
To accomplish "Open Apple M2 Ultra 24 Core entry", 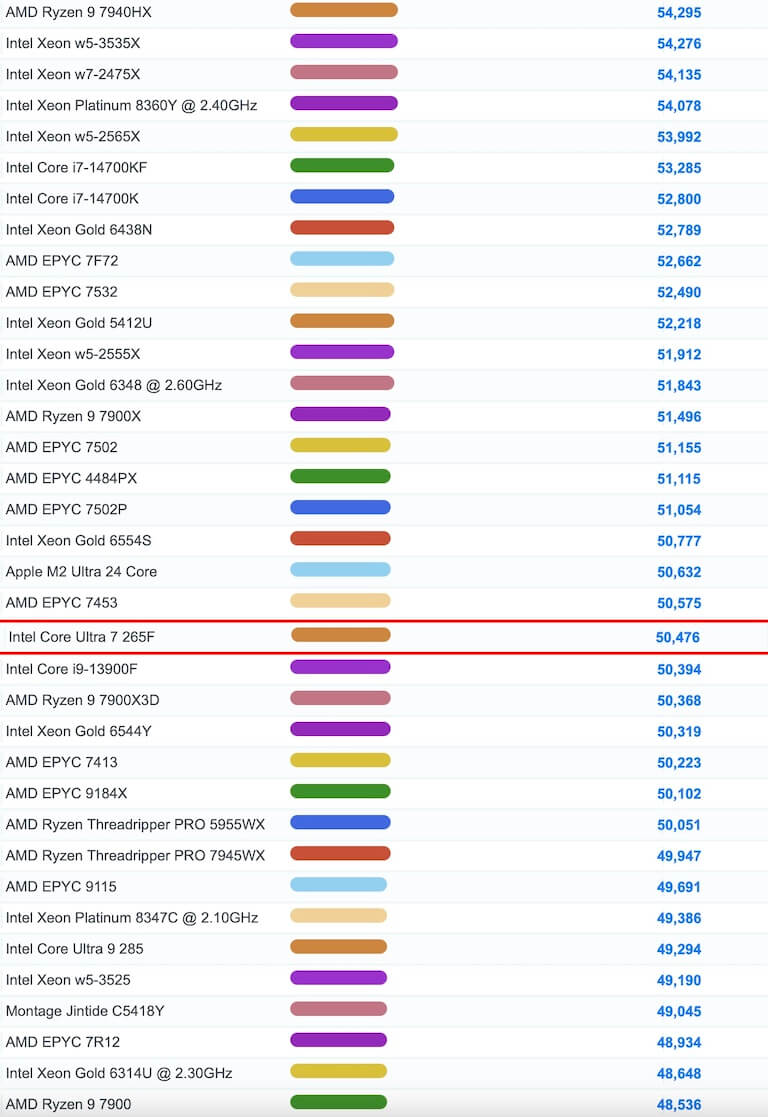I will coord(81,571).
